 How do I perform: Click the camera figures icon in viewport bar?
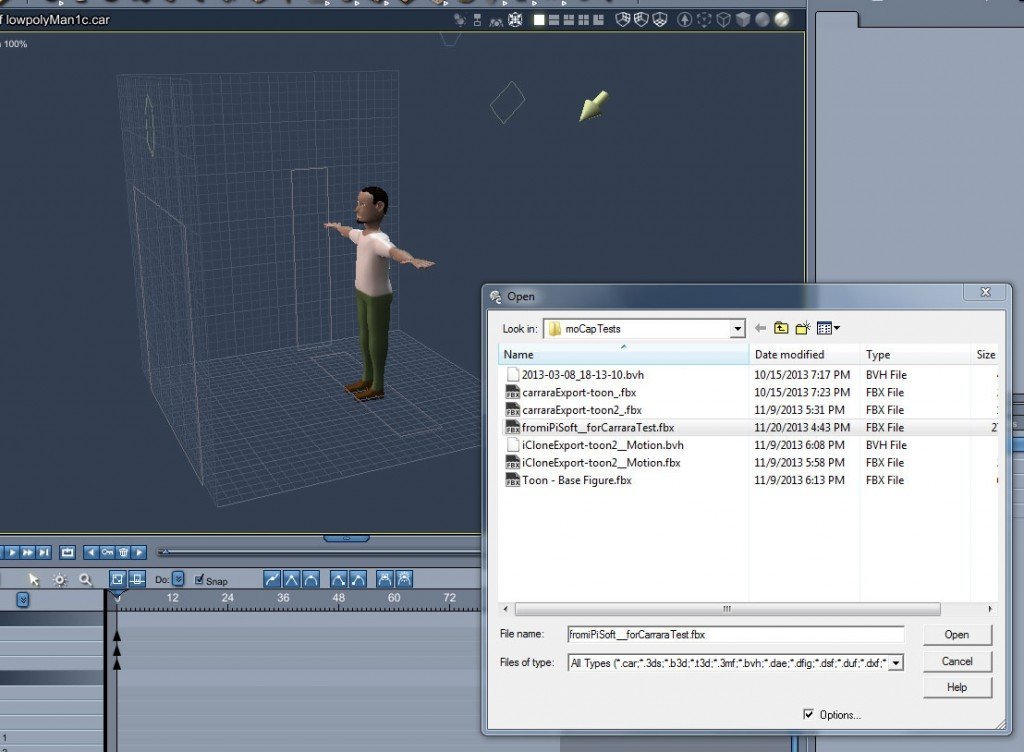(496, 21)
